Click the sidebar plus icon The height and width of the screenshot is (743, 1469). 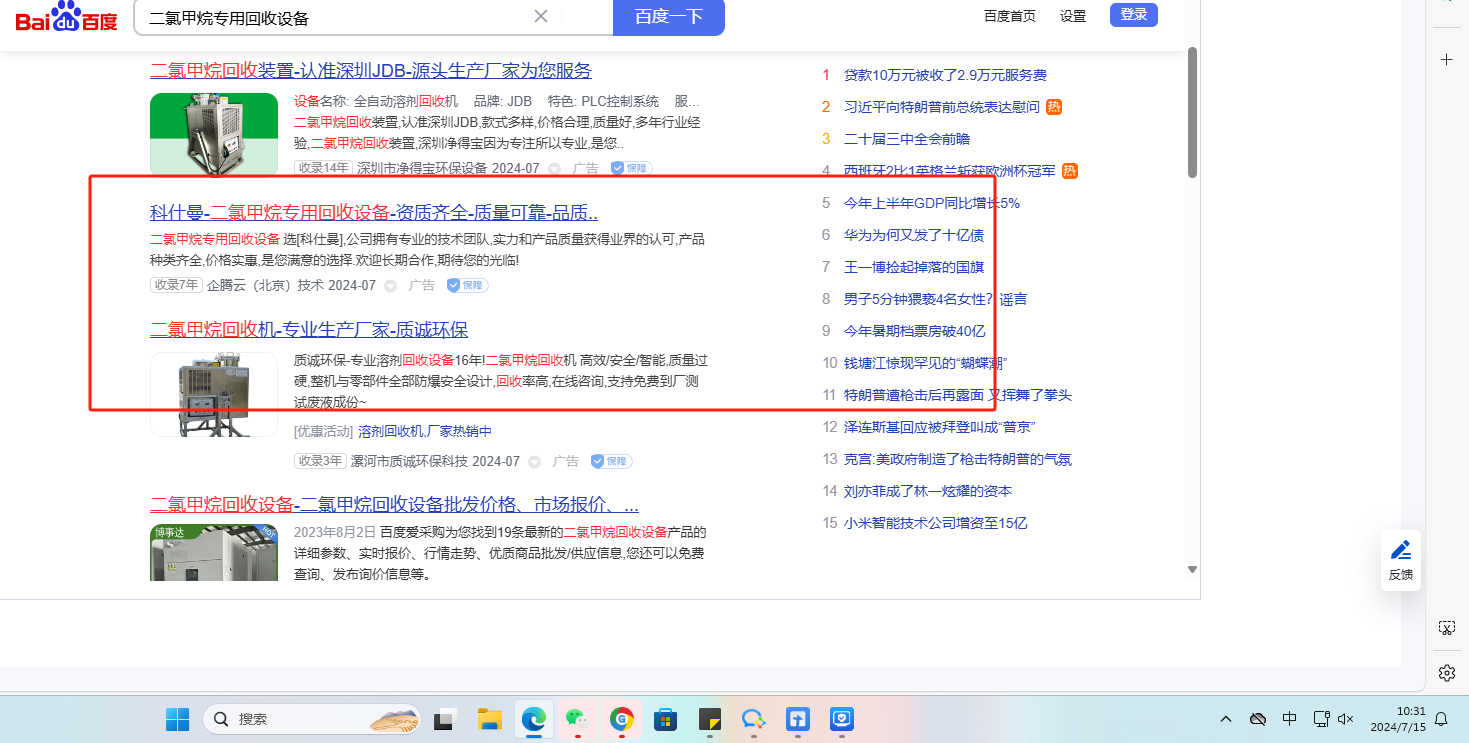coord(1446,60)
